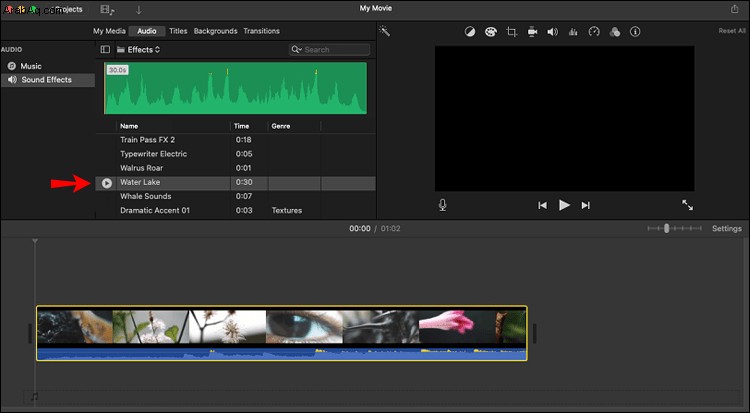This screenshot has height=413, width=750.
Task: Open the volume adjustment icon
Action: coord(552,32)
